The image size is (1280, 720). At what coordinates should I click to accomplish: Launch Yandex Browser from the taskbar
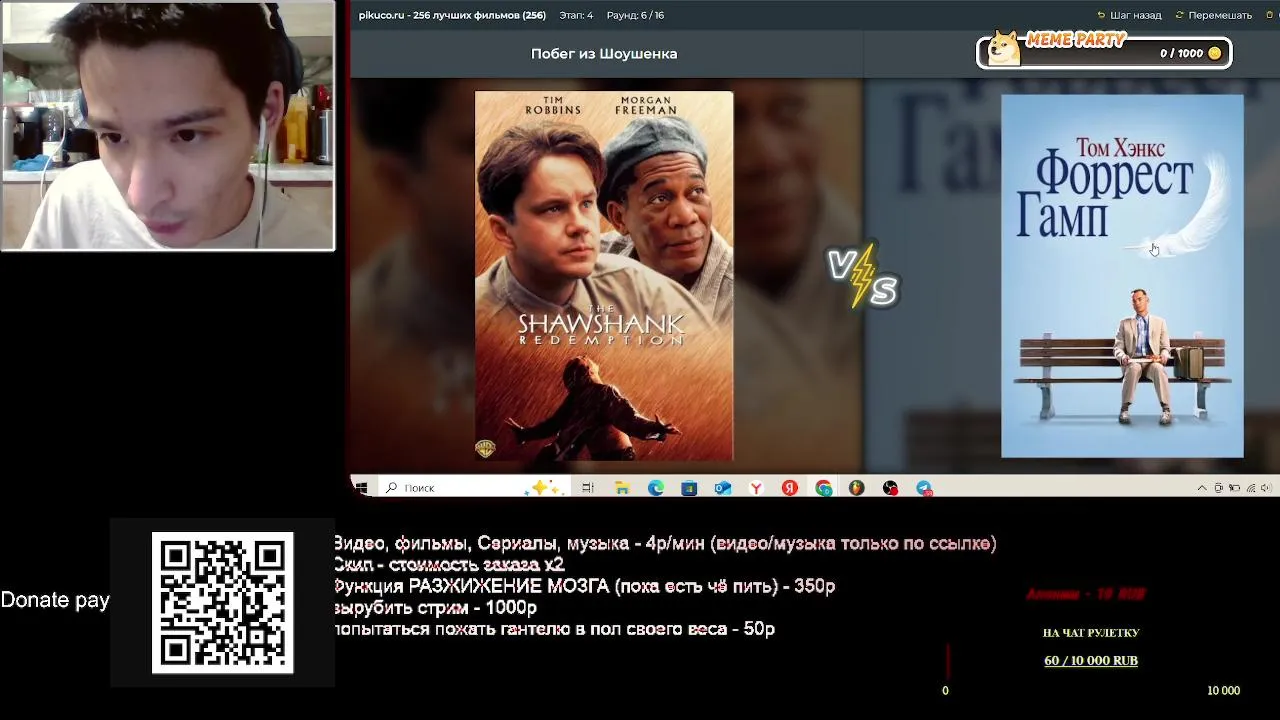tap(757, 488)
